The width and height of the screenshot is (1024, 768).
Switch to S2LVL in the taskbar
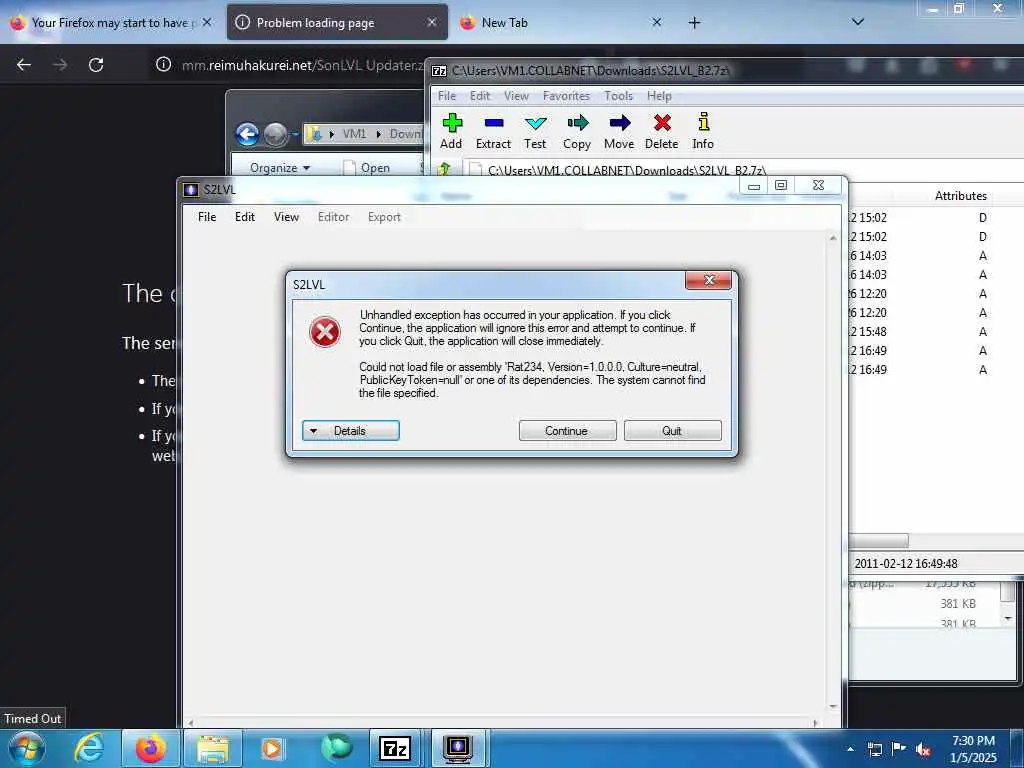coord(458,748)
